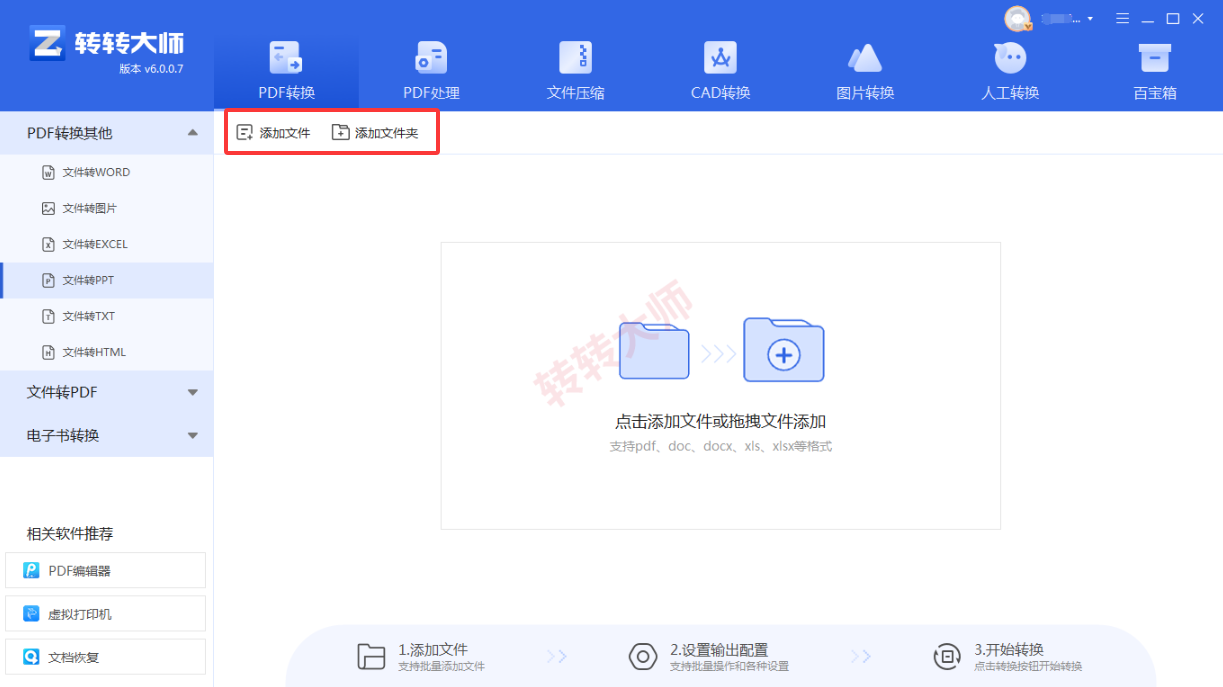The image size is (1223, 687).
Task: Select 文件转WORD in sidebar
Action: (x=106, y=172)
